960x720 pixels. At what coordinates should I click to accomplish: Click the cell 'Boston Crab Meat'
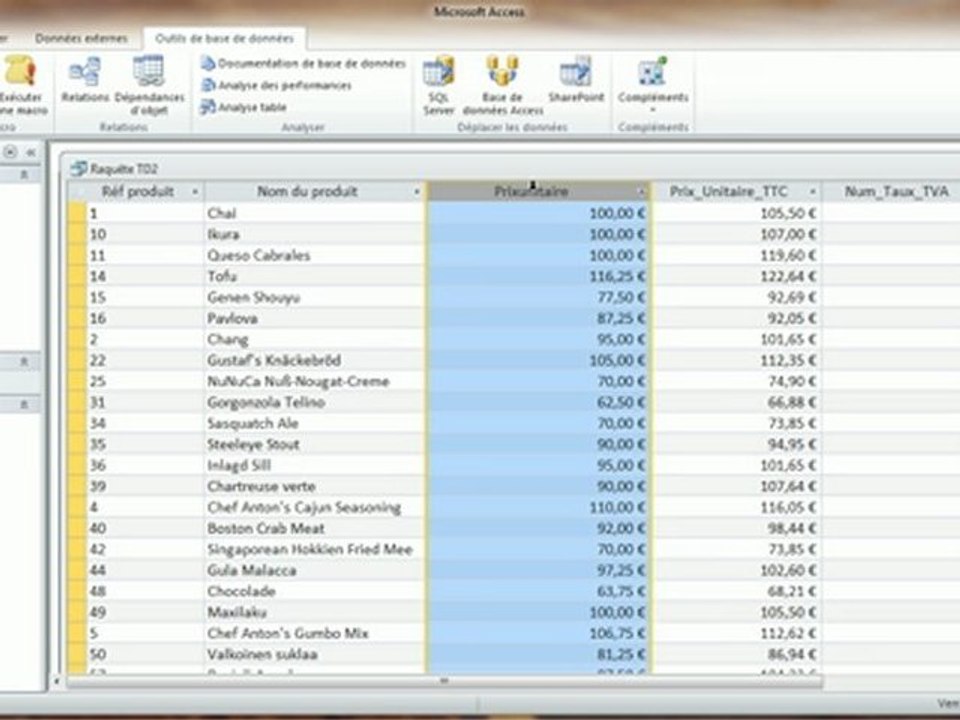[315, 528]
